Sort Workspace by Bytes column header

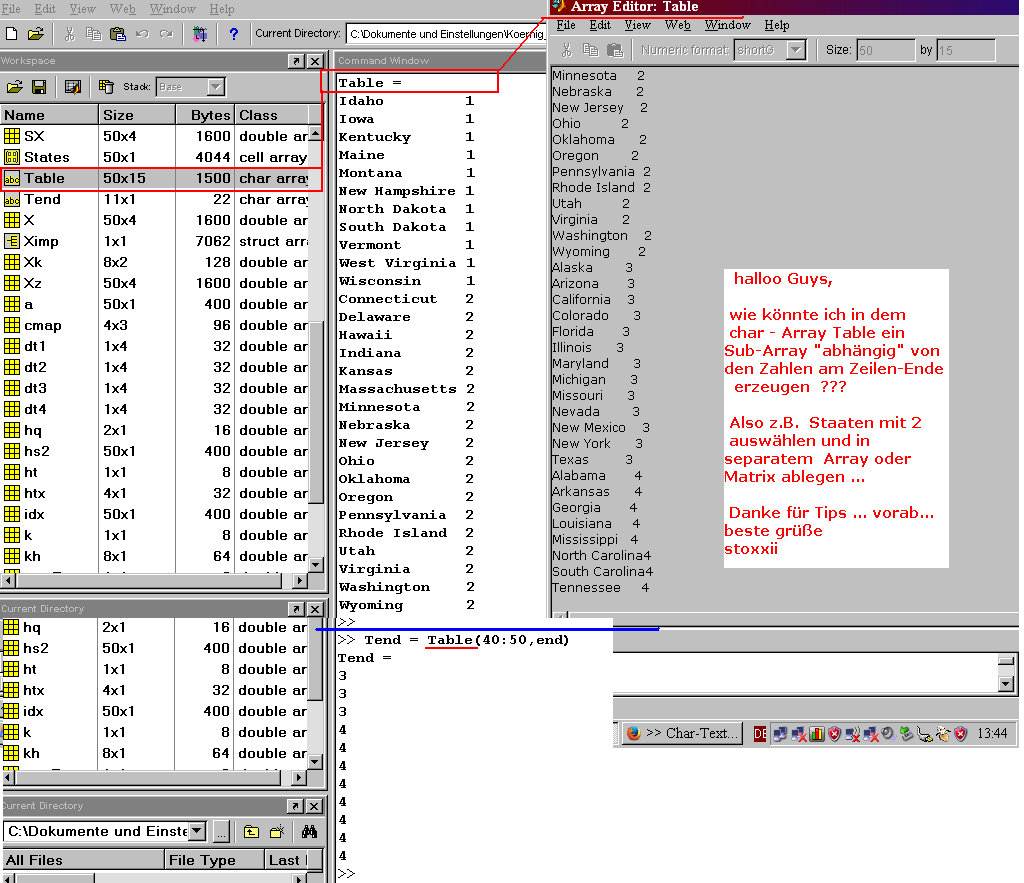coord(210,115)
